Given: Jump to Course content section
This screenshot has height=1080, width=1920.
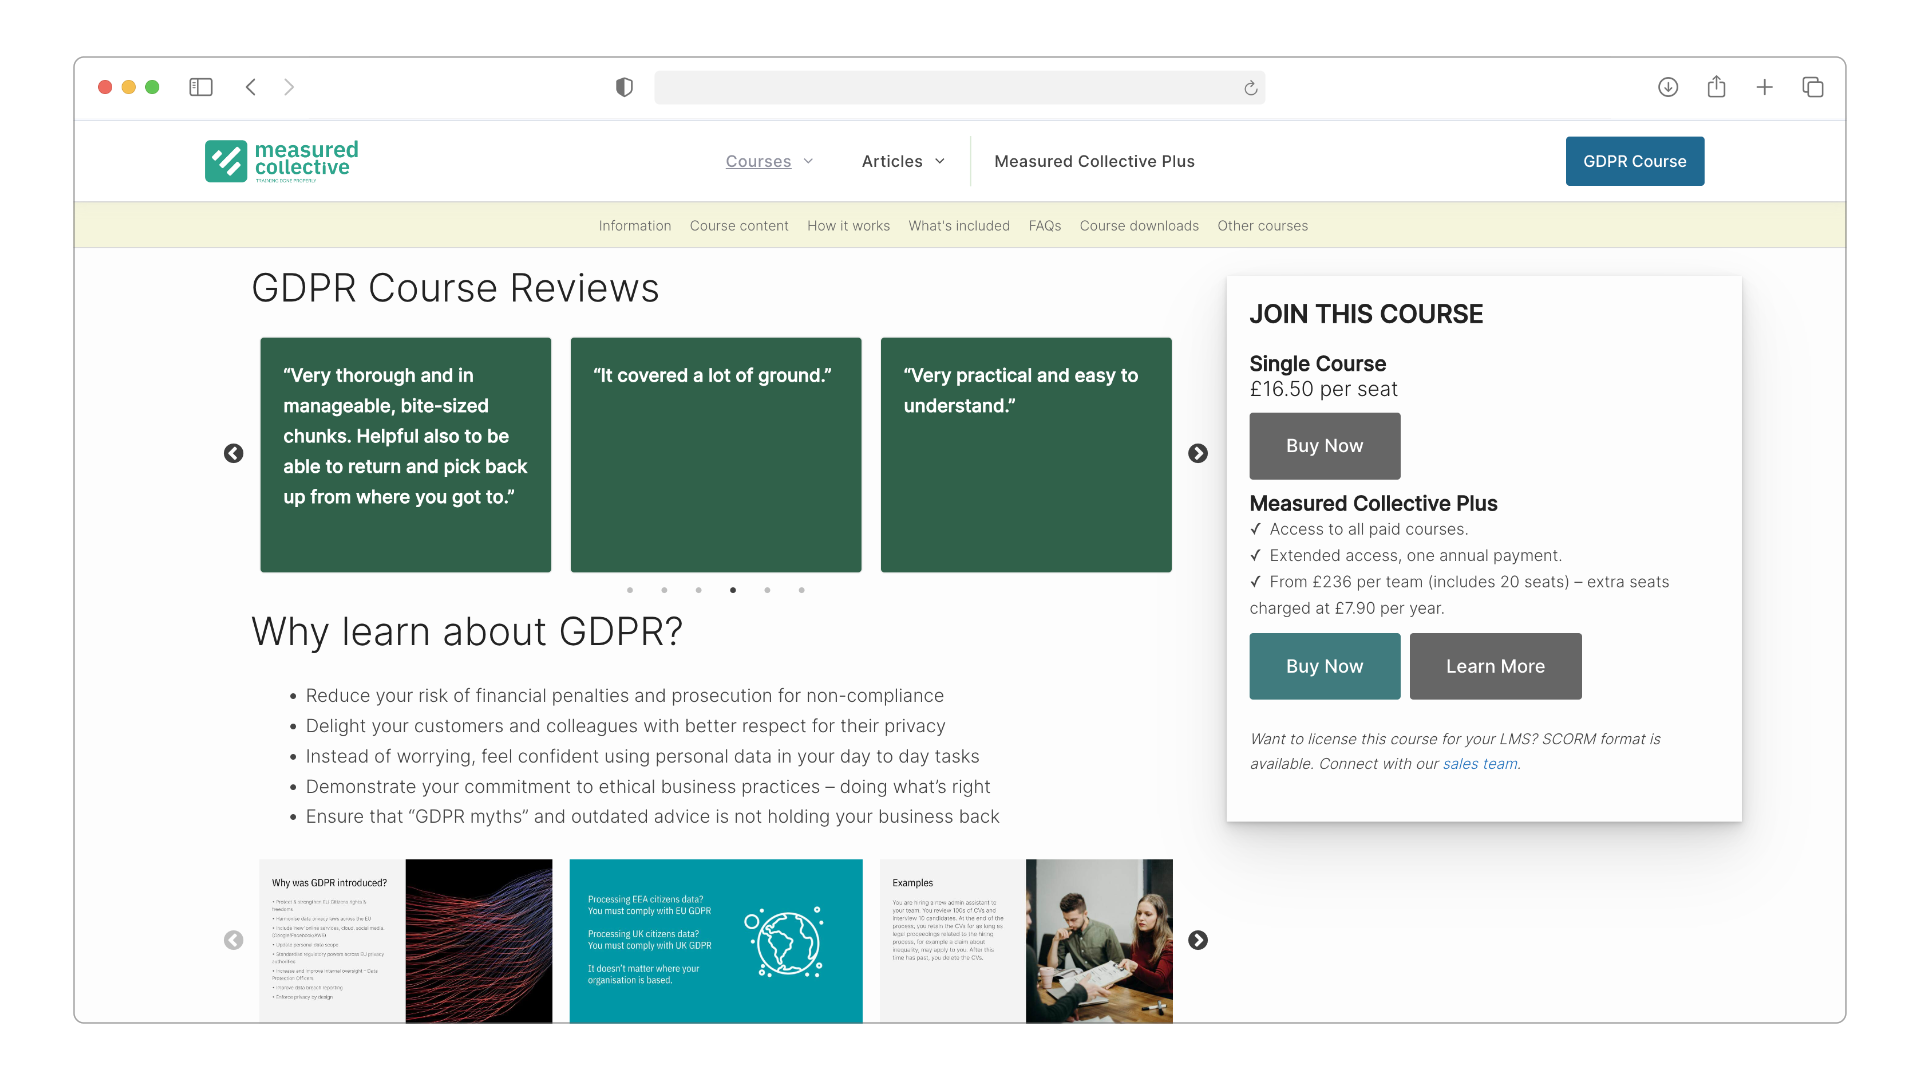Looking at the screenshot, I should (739, 226).
